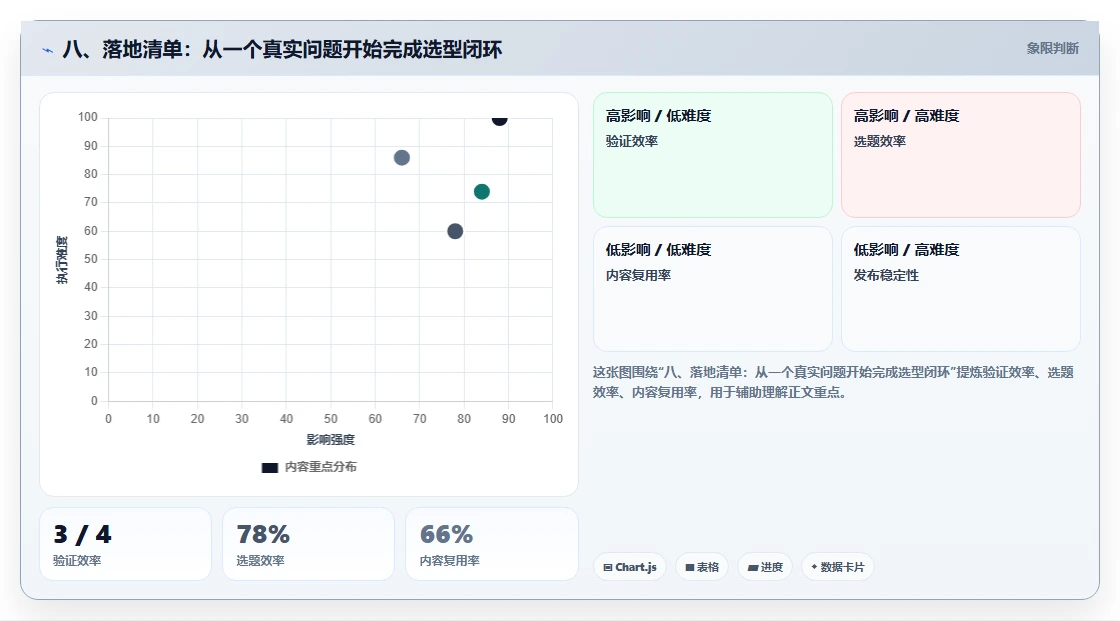The width and height of the screenshot is (1120, 621).
Task: Select the 低影响 / 高难度 quadrant card
Action: (x=961, y=289)
